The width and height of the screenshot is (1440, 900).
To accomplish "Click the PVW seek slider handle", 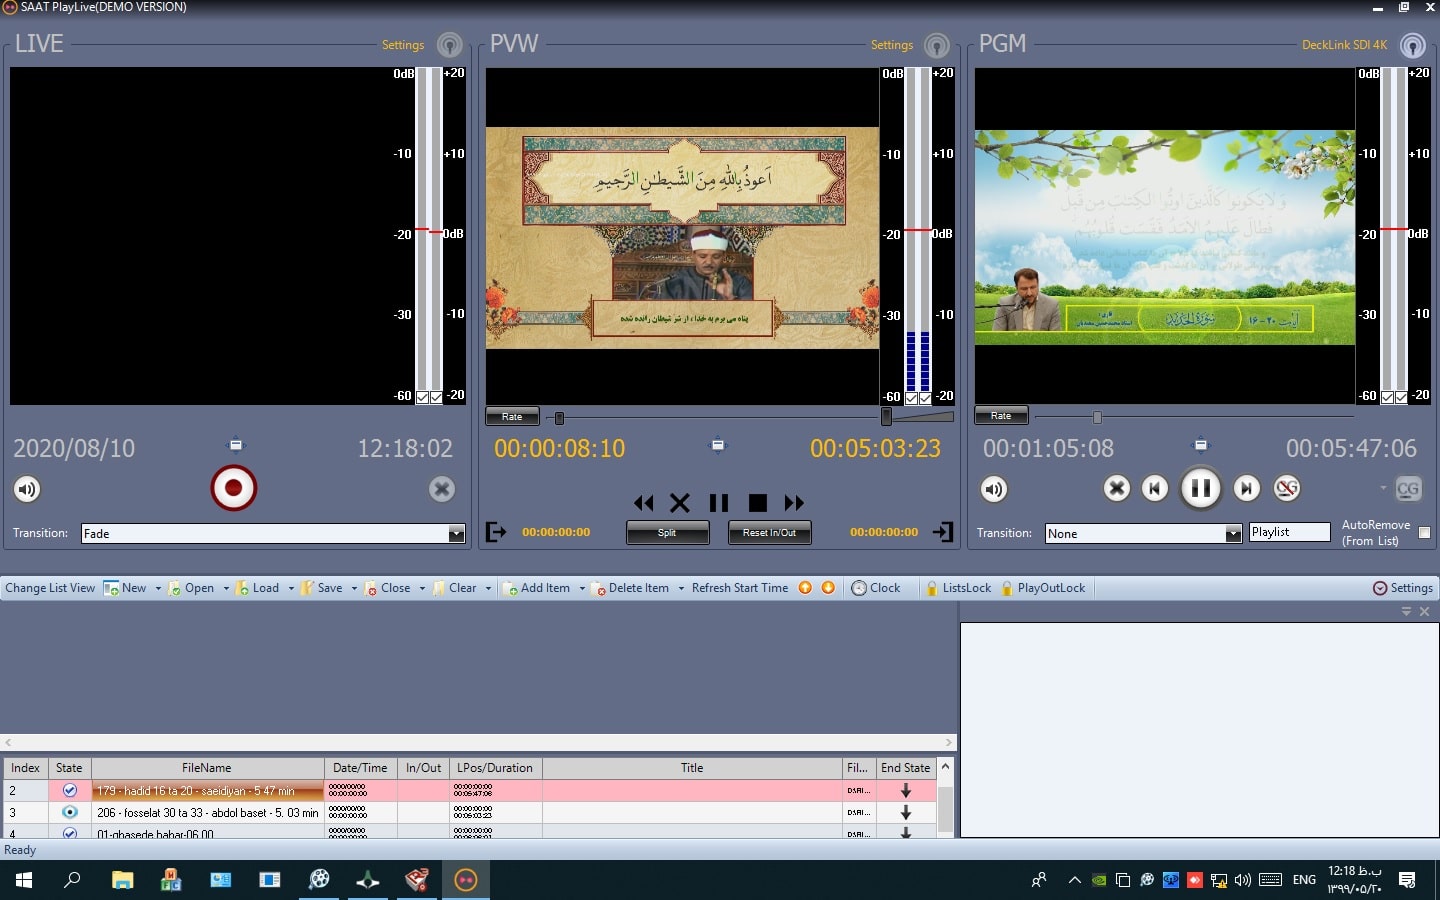I will click(559, 418).
